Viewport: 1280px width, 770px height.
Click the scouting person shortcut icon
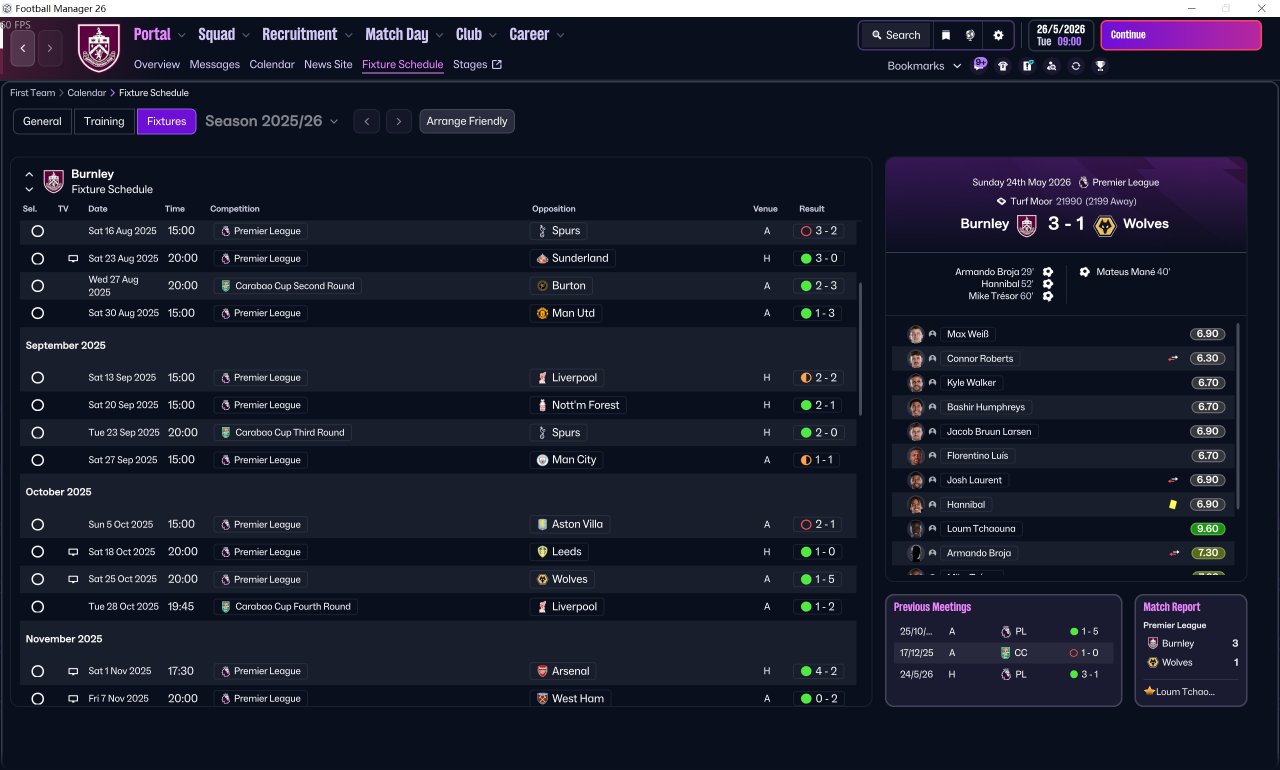[1051, 66]
